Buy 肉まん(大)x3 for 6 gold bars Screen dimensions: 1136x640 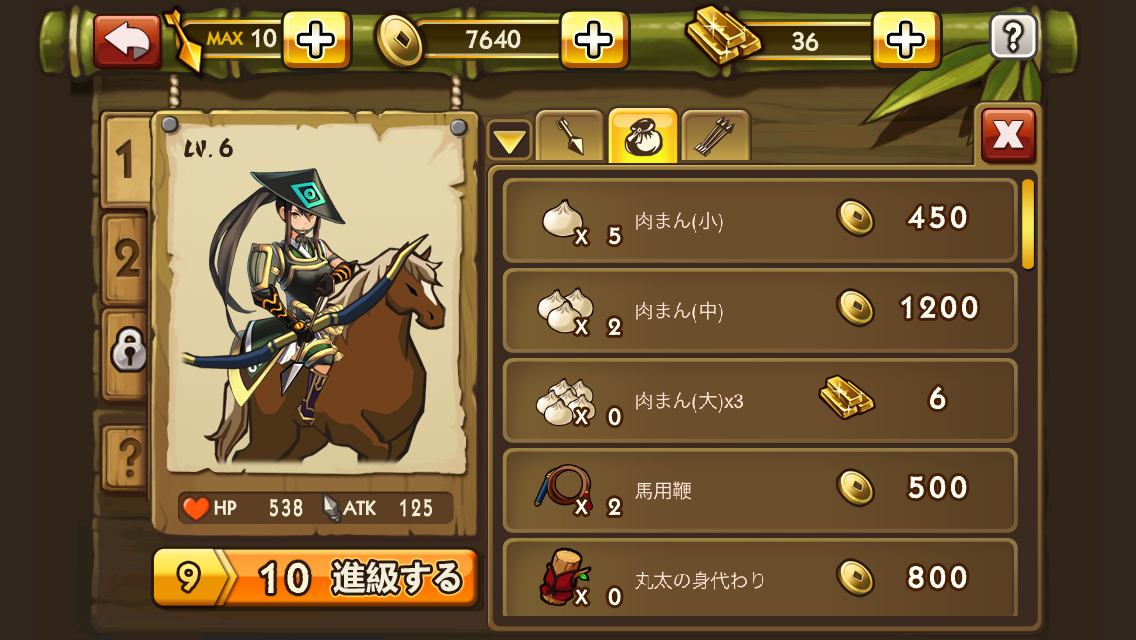pyautogui.click(x=759, y=400)
